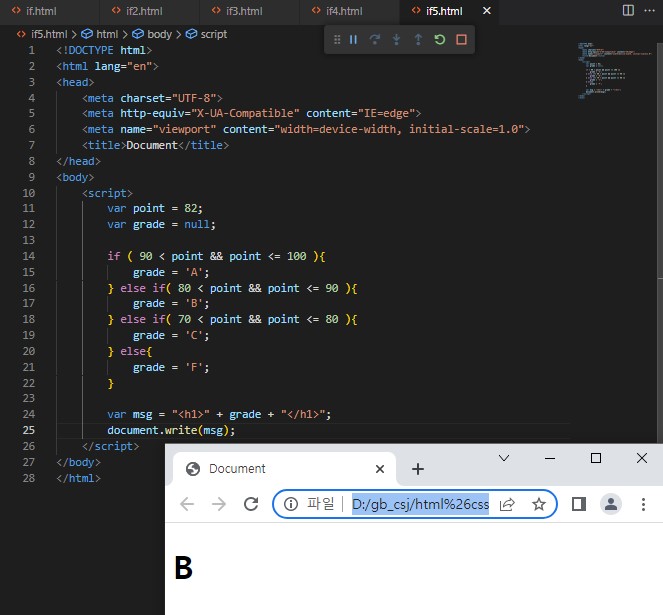Open the Chrome three-dot menu

[643, 504]
